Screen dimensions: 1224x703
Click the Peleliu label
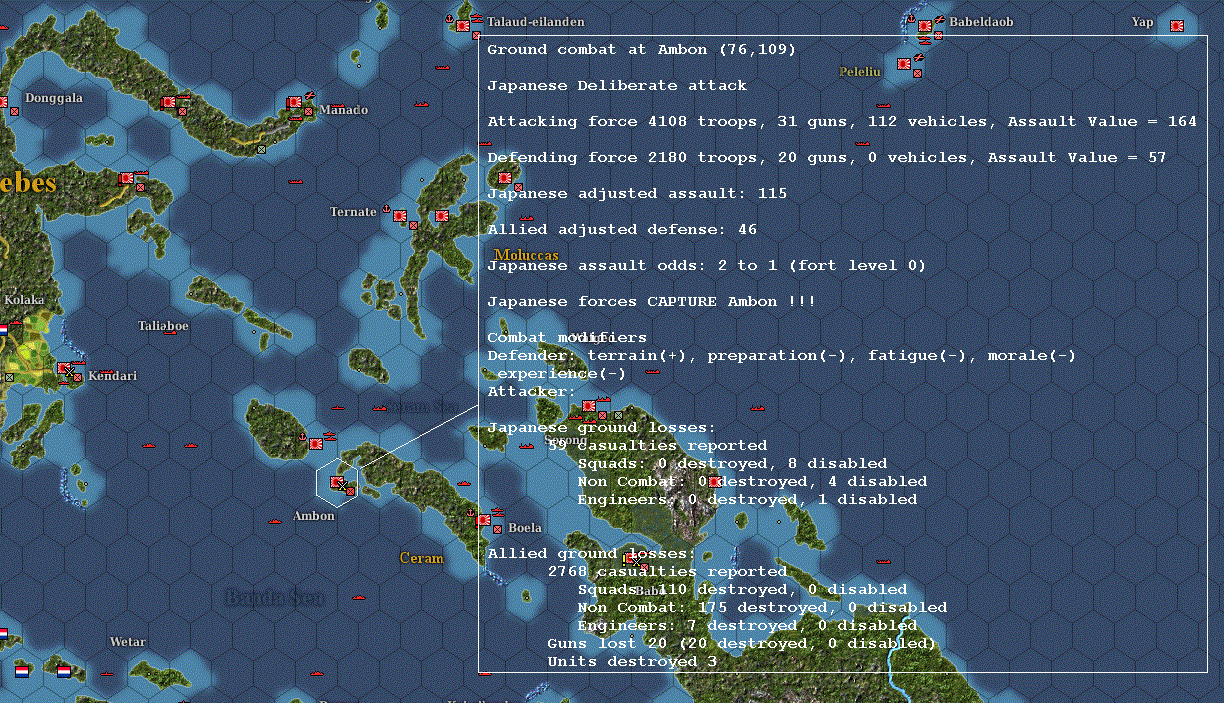pos(860,72)
